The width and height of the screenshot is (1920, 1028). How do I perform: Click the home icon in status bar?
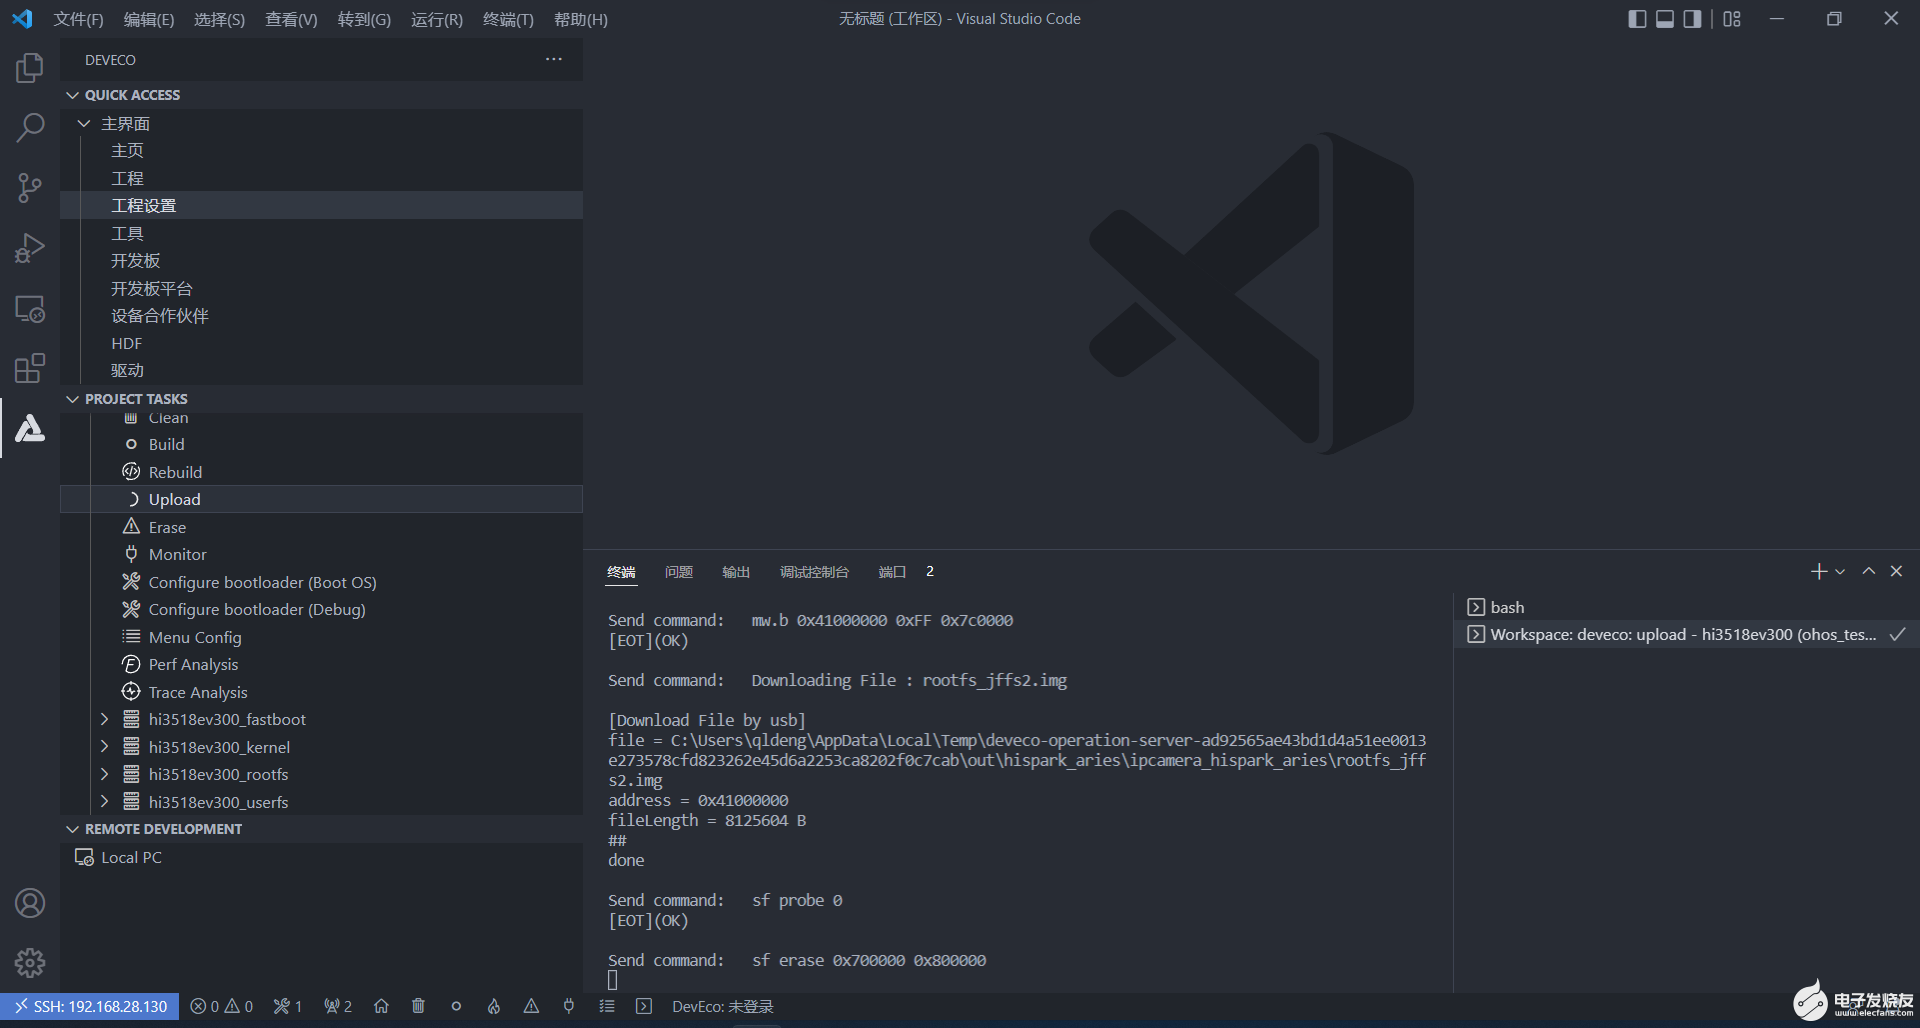point(381,1006)
